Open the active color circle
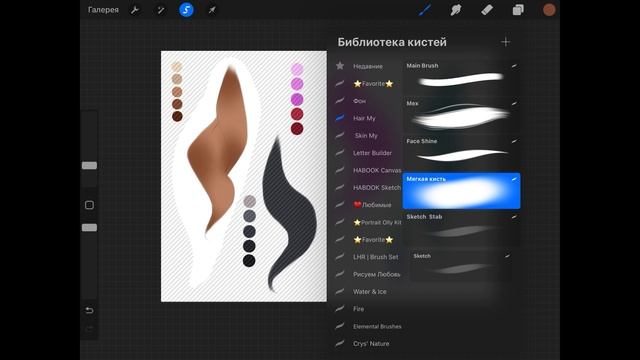Screen dimensions: 640x360 pos(549,10)
